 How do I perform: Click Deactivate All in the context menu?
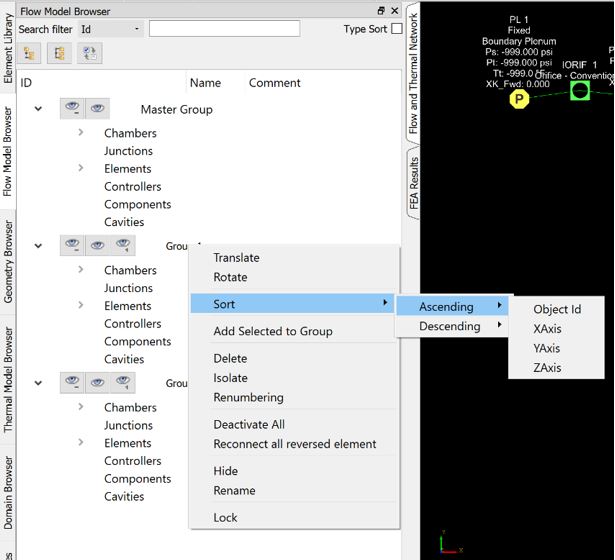(x=249, y=424)
